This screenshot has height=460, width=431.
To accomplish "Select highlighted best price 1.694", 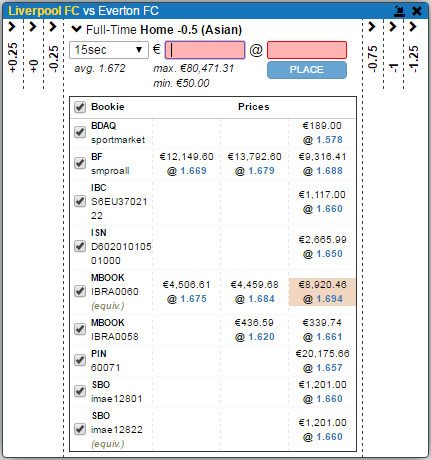I will [329, 299].
